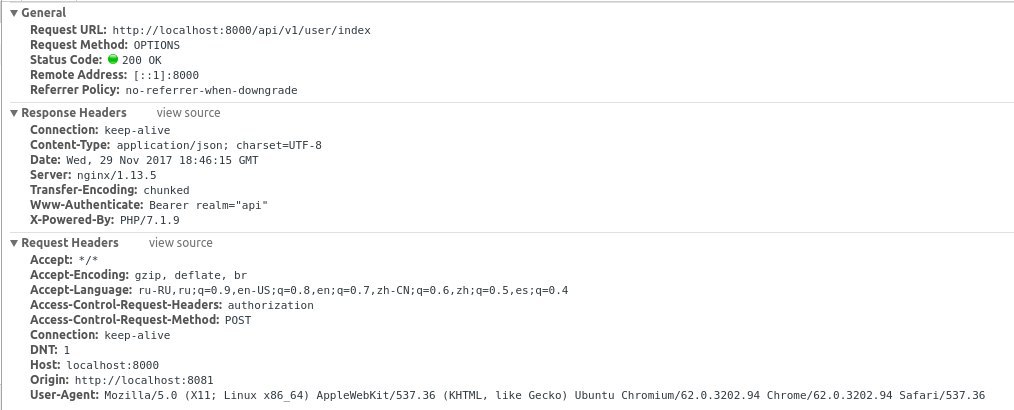
Task: Select the Request URL value
Action: 241,30
